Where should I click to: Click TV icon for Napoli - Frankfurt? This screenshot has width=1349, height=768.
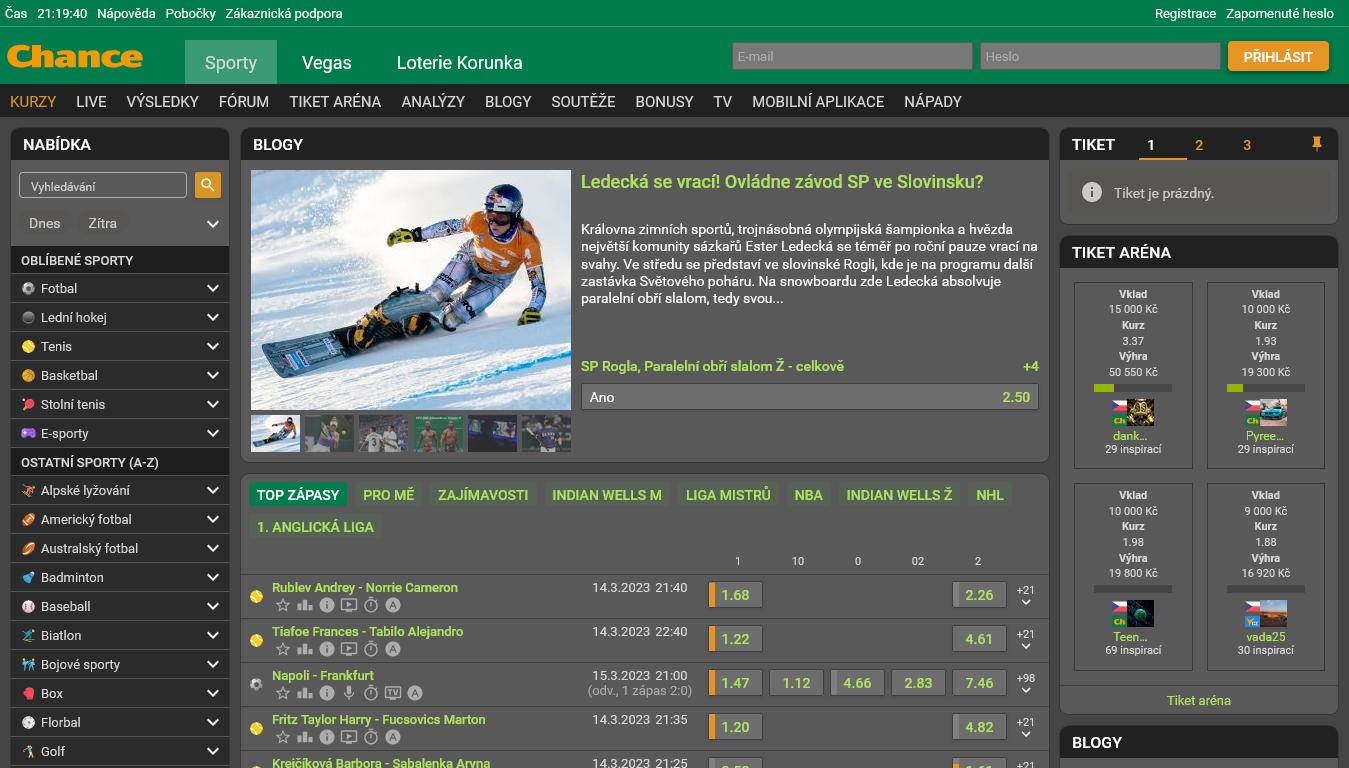coord(393,693)
